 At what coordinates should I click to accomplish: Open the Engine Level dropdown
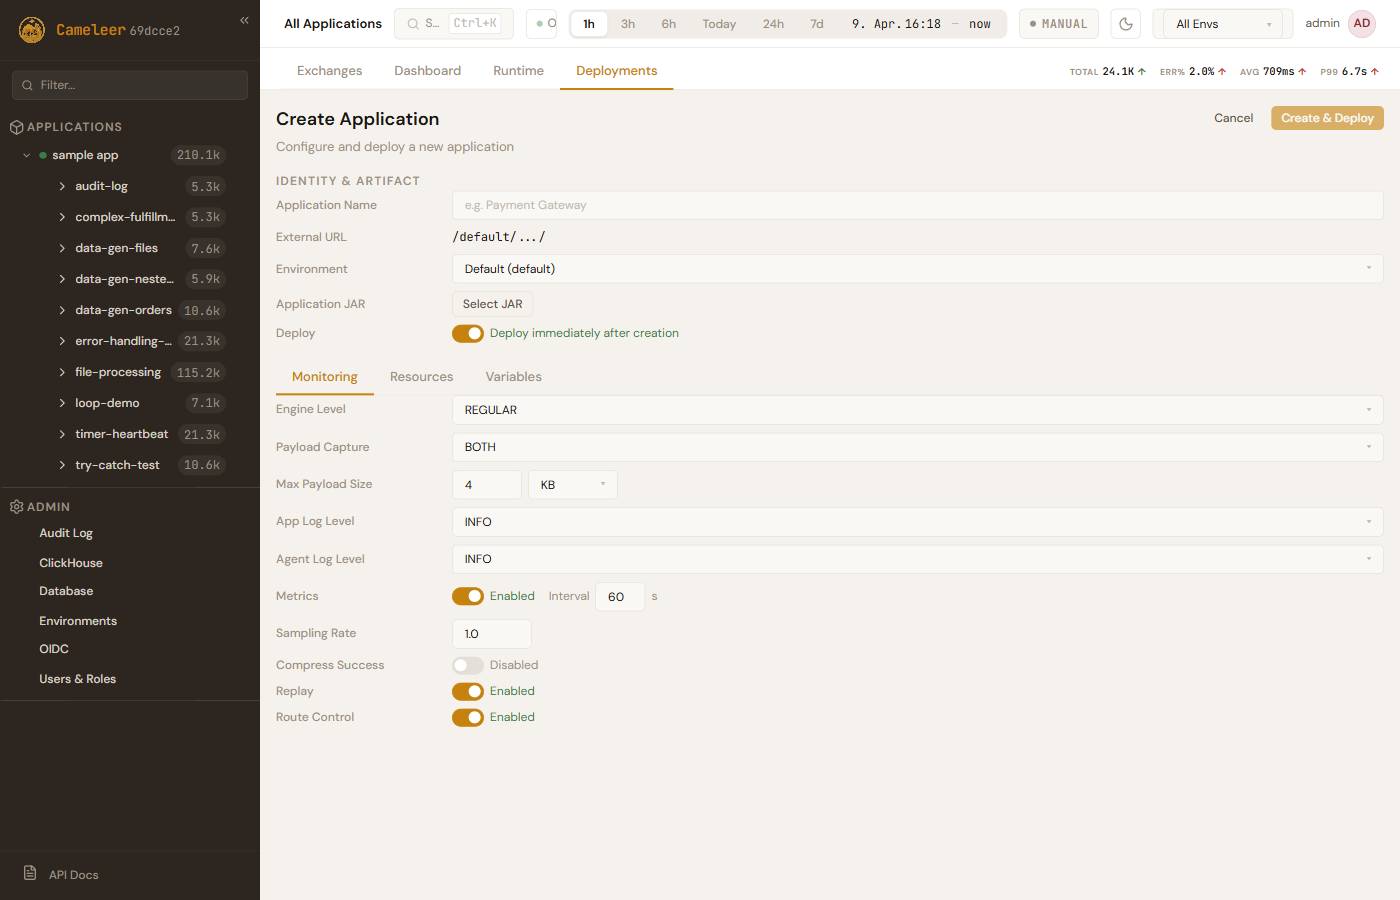tap(917, 410)
